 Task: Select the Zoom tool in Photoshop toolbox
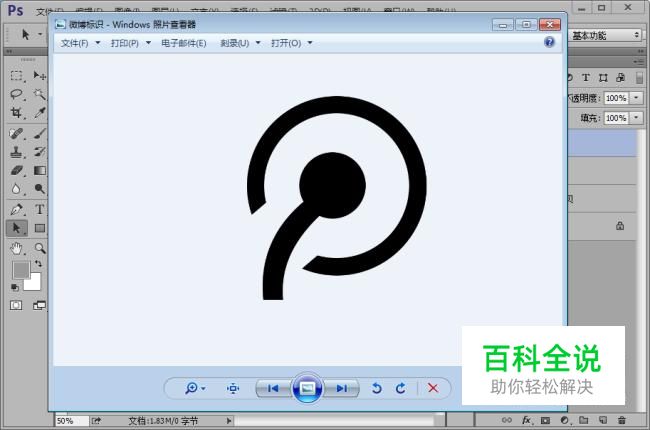pyautogui.click(x=39, y=248)
